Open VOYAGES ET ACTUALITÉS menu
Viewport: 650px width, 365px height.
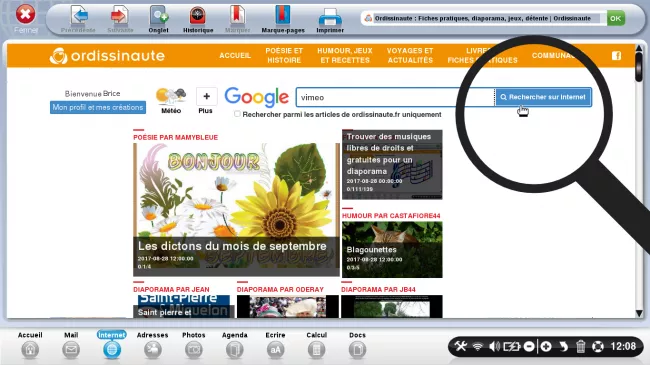pyautogui.click(x=410, y=56)
